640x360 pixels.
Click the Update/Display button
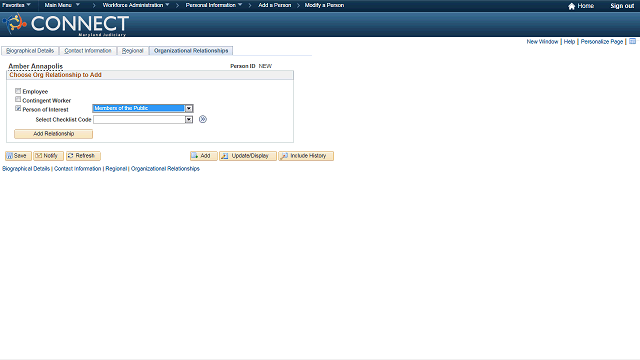(x=248, y=156)
